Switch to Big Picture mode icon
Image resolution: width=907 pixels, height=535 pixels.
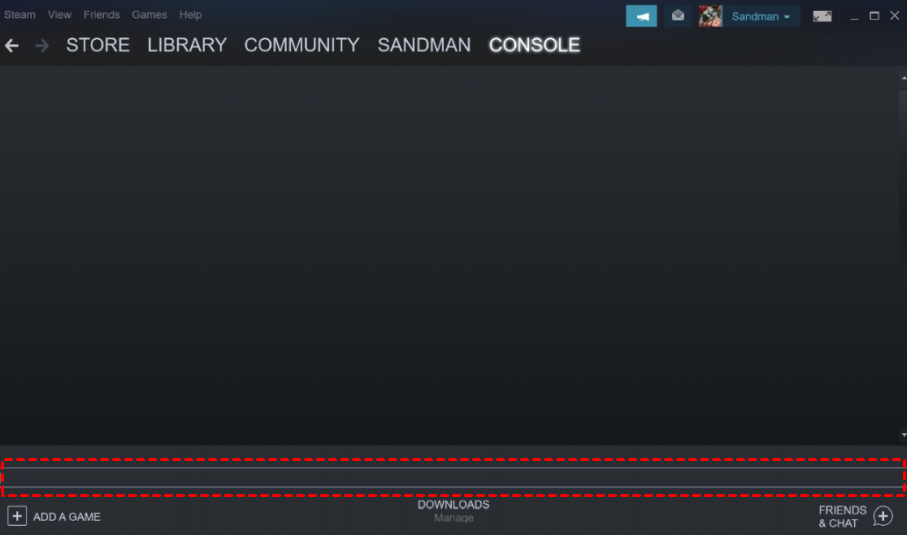[822, 16]
